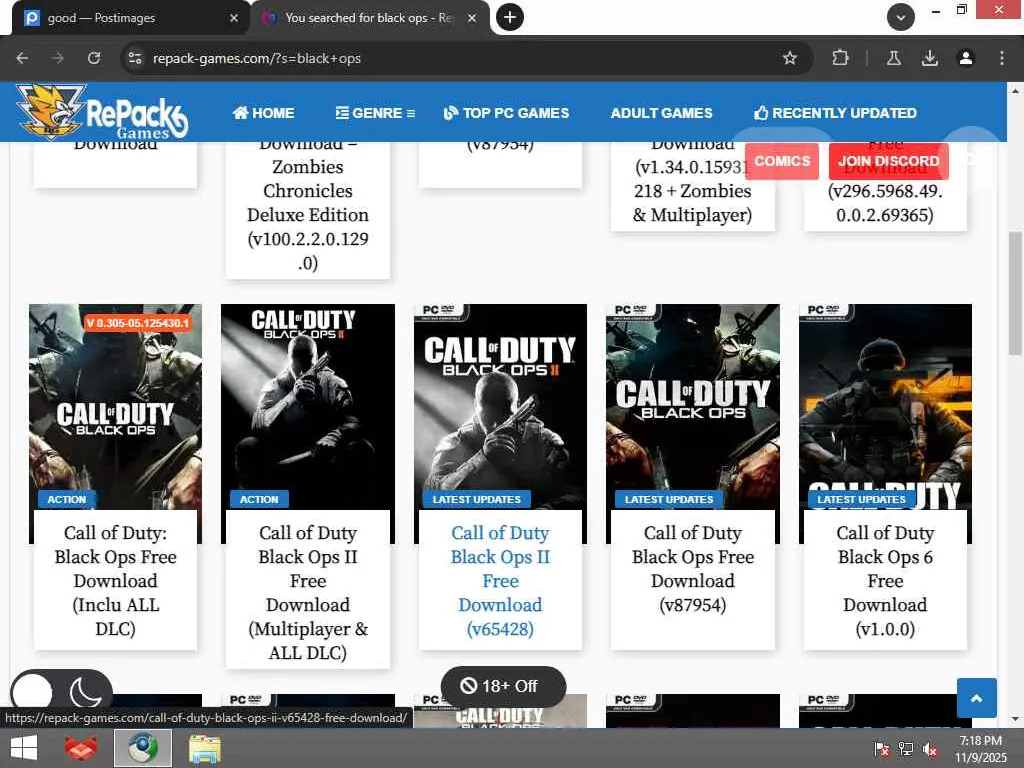
Task: Close the 'good — Postimages' tab
Action: coord(234,18)
